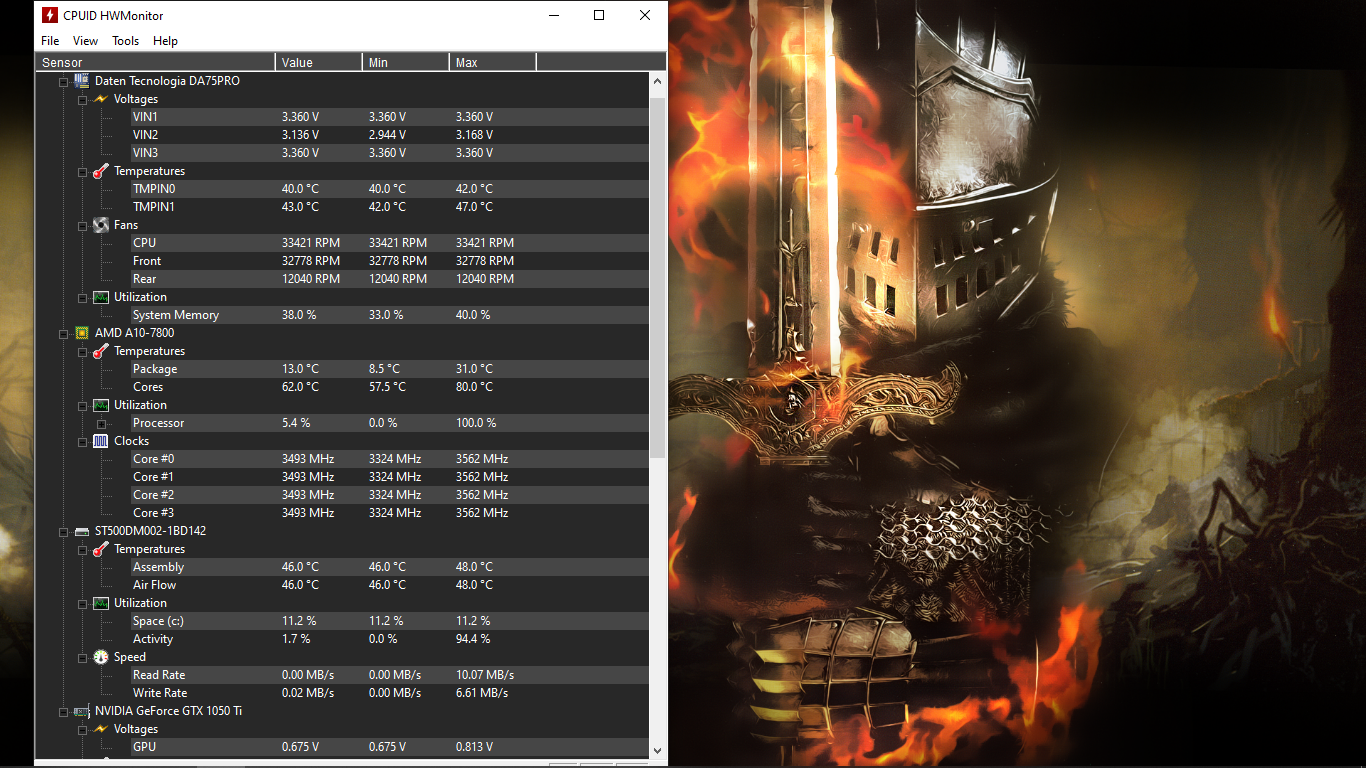The width and height of the screenshot is (1366, 768).
Task: Click the thermometer icon under AMD A10-7800
Action: point(100,351)
